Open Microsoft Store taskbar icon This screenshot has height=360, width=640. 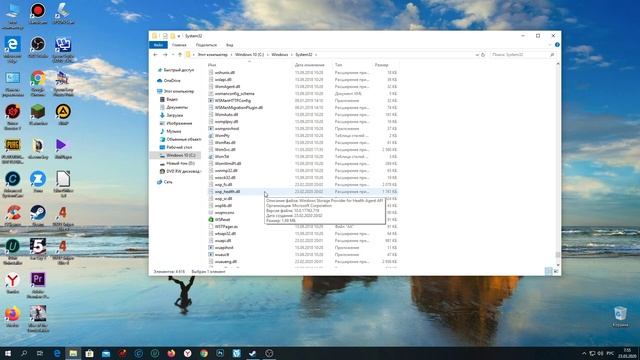point(89,353)
